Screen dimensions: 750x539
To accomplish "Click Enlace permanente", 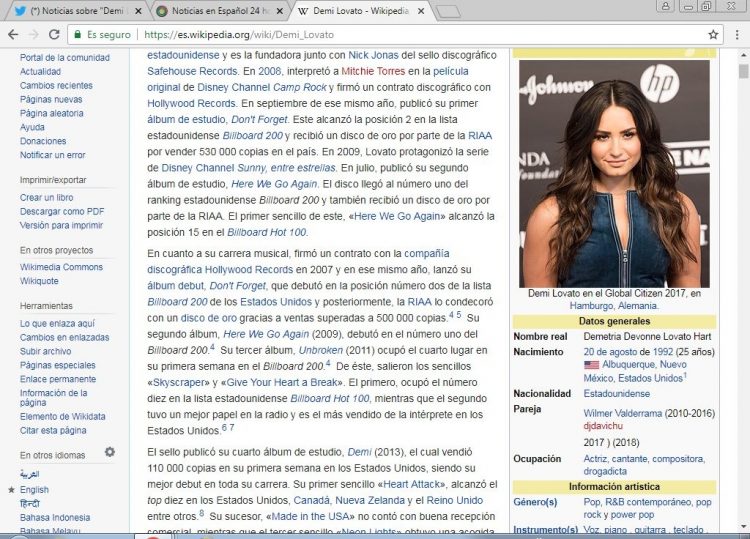I will click(x=58, y=379).
